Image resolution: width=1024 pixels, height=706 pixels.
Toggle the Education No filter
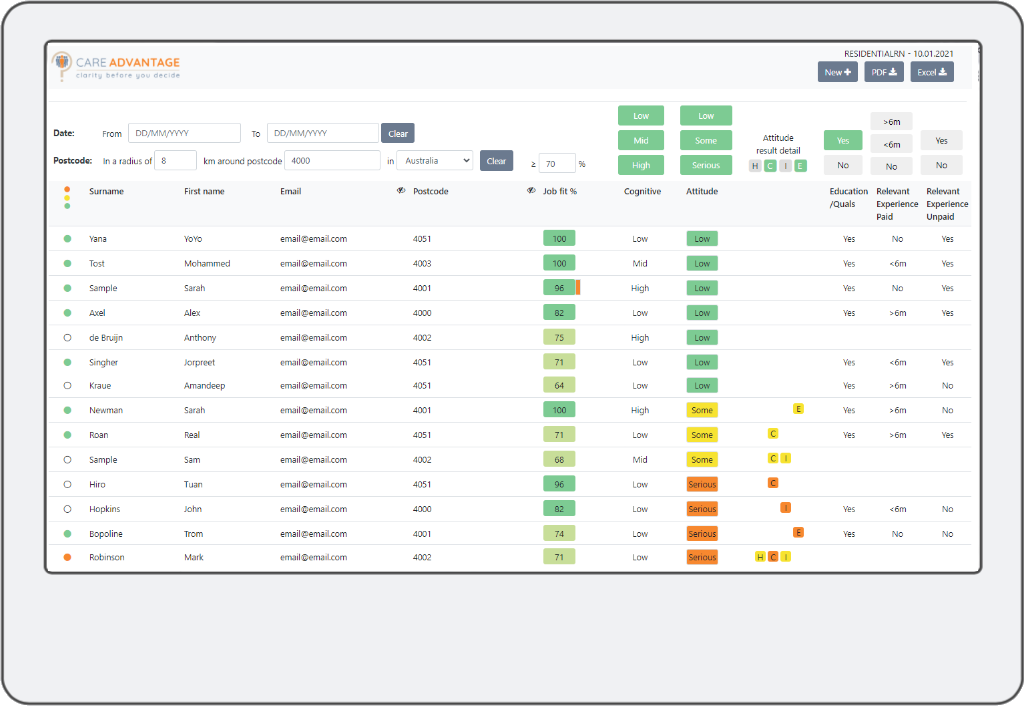coord(843,165)
